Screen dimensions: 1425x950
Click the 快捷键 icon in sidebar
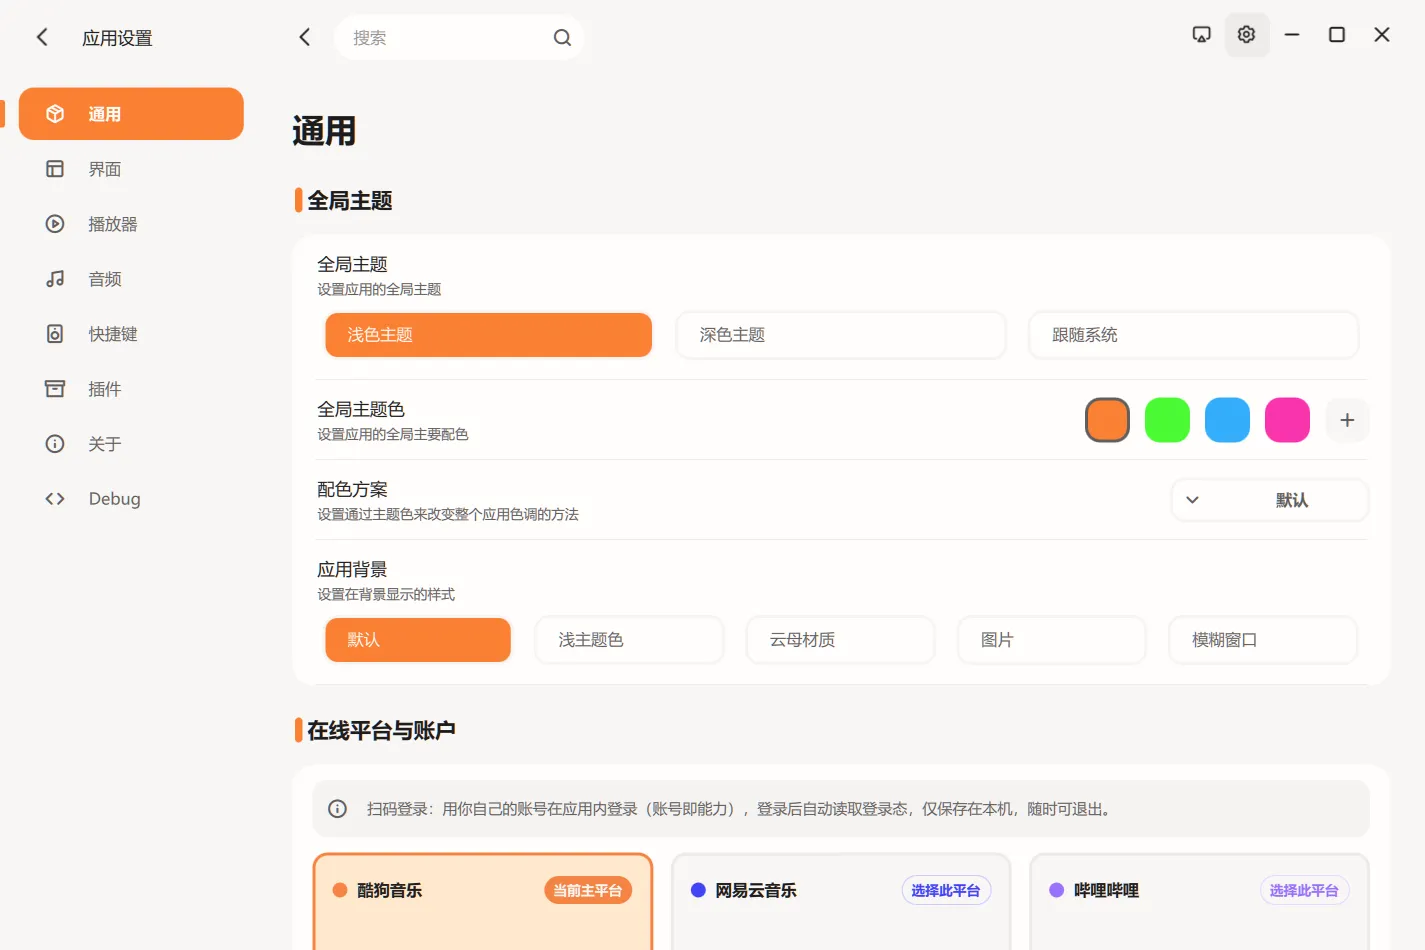click(55, 334)
